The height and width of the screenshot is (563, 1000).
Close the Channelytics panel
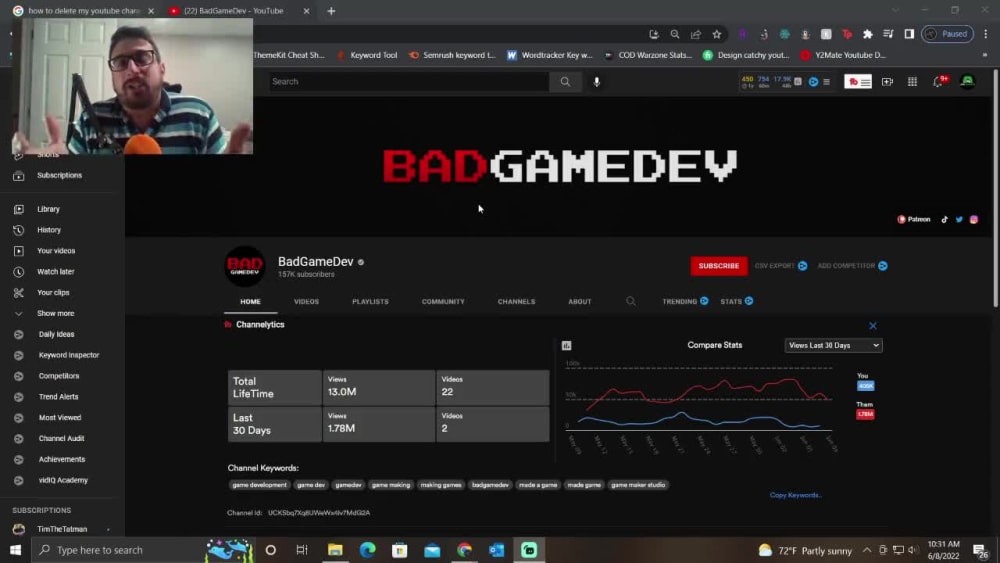[x=872, y=326]
